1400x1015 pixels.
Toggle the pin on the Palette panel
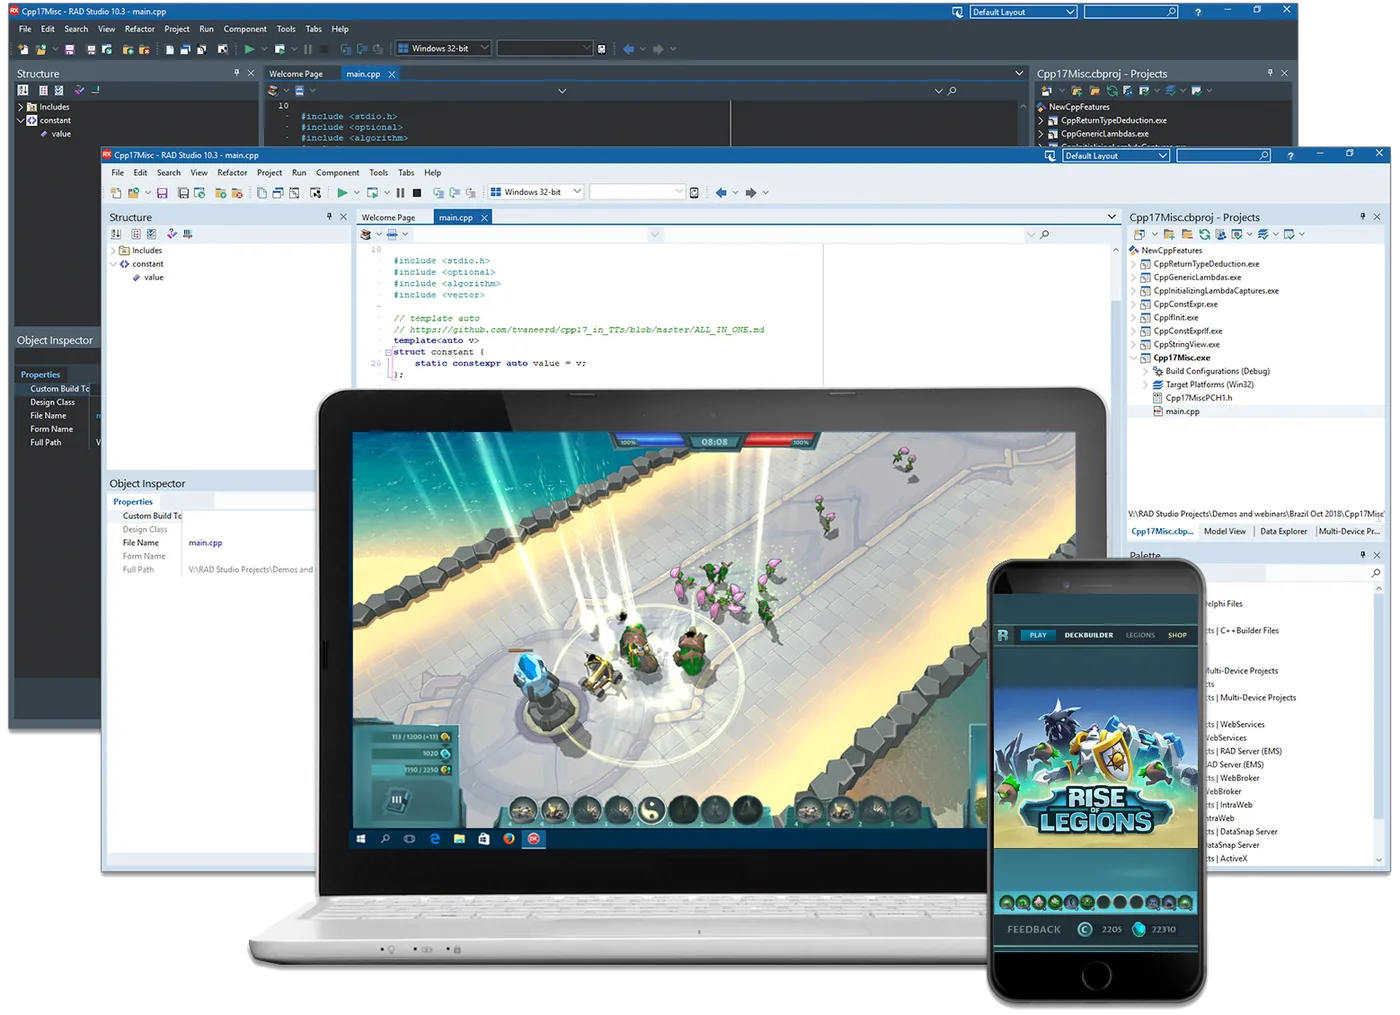coord(1362,555)
